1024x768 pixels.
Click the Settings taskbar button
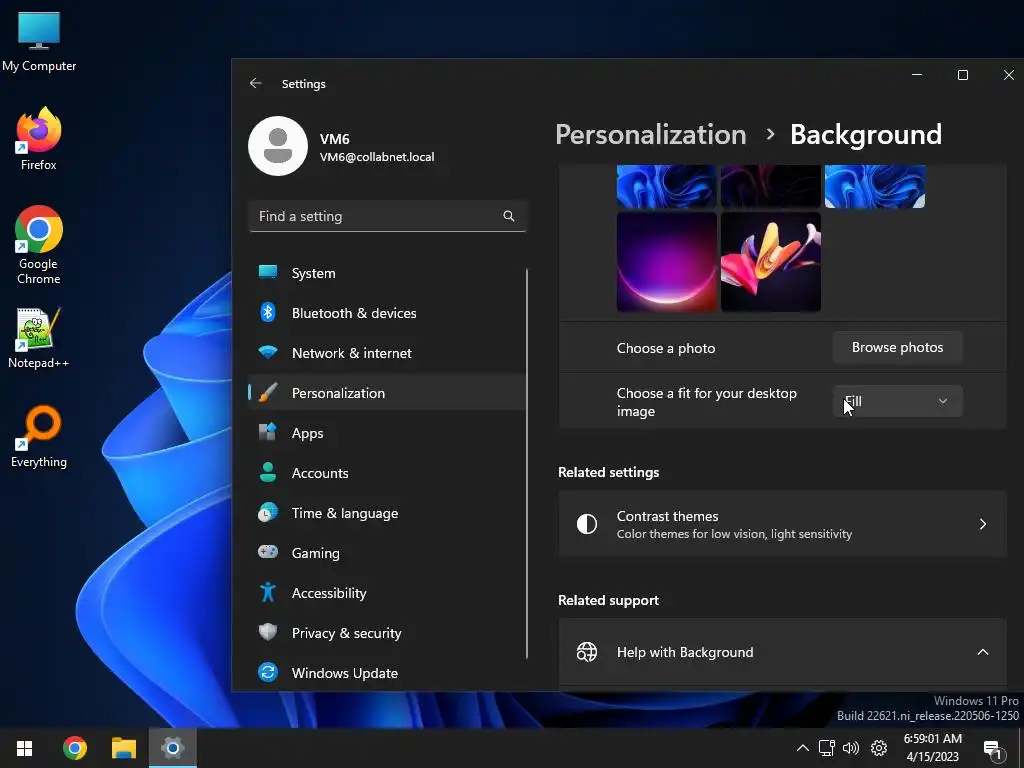coord(172,748)
